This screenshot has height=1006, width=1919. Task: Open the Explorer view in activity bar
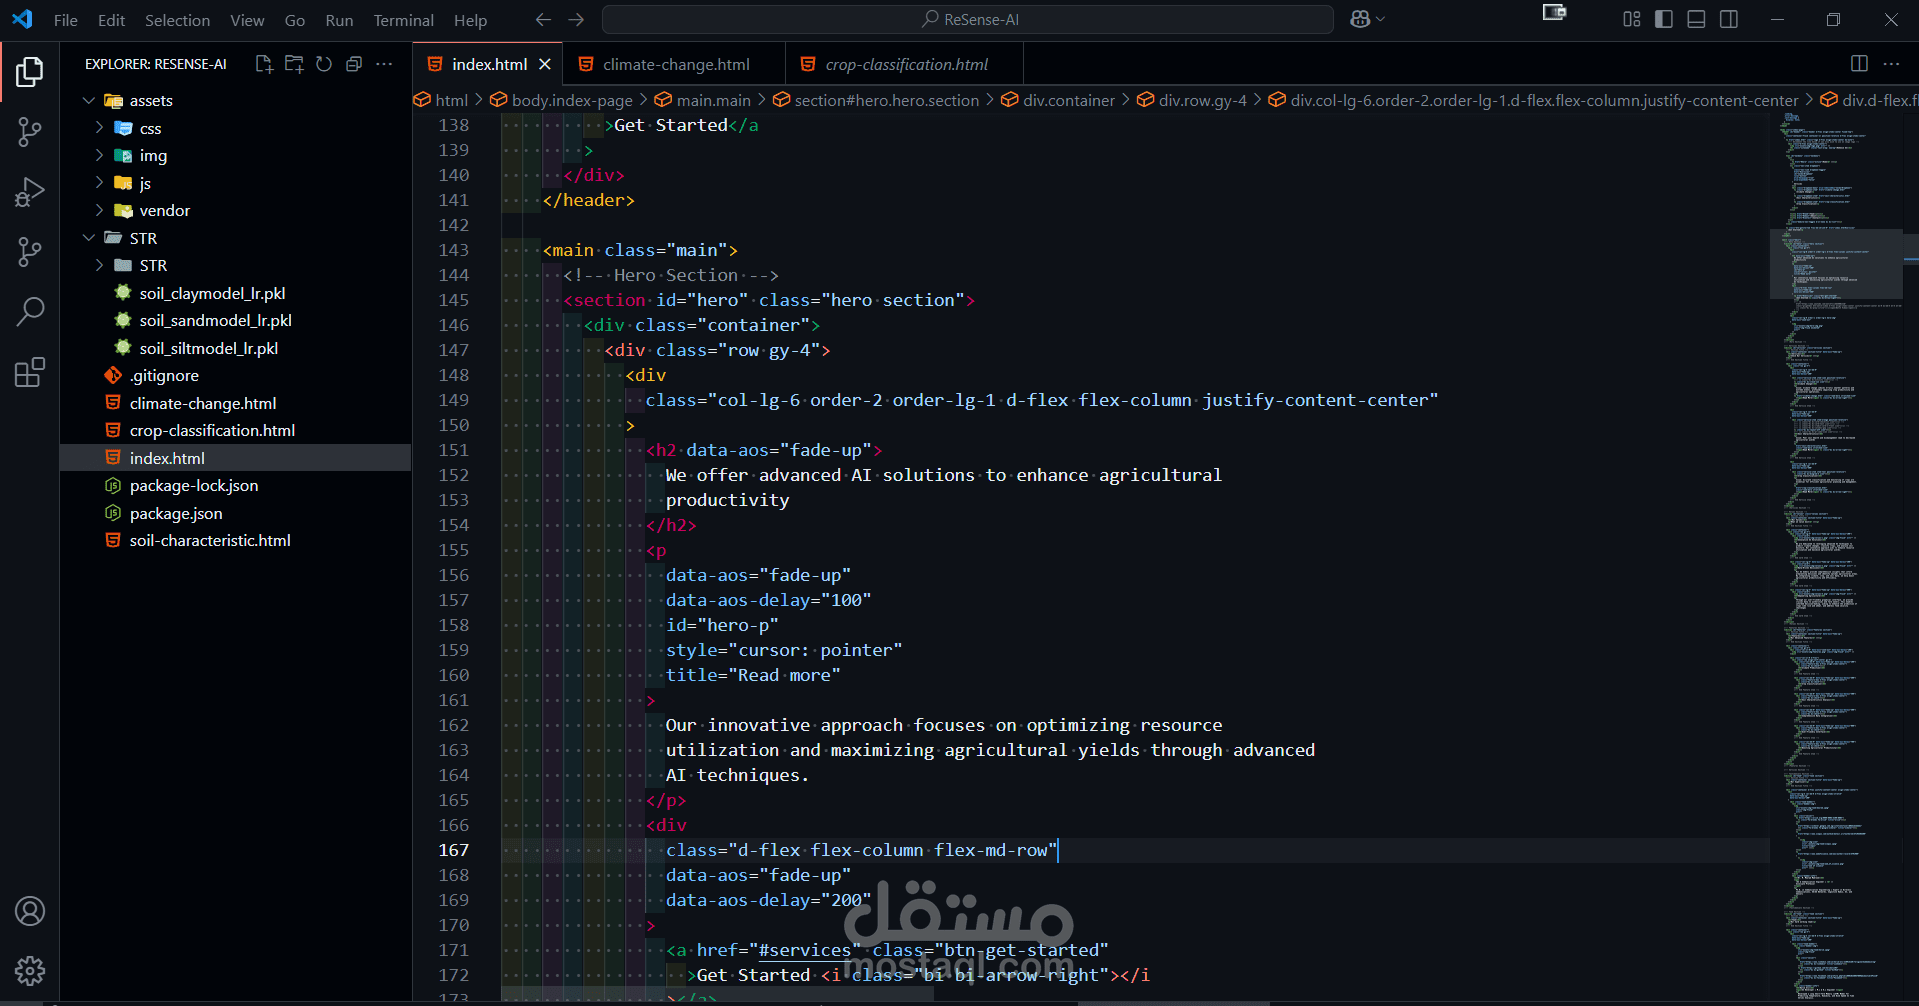tap(30, 72)
